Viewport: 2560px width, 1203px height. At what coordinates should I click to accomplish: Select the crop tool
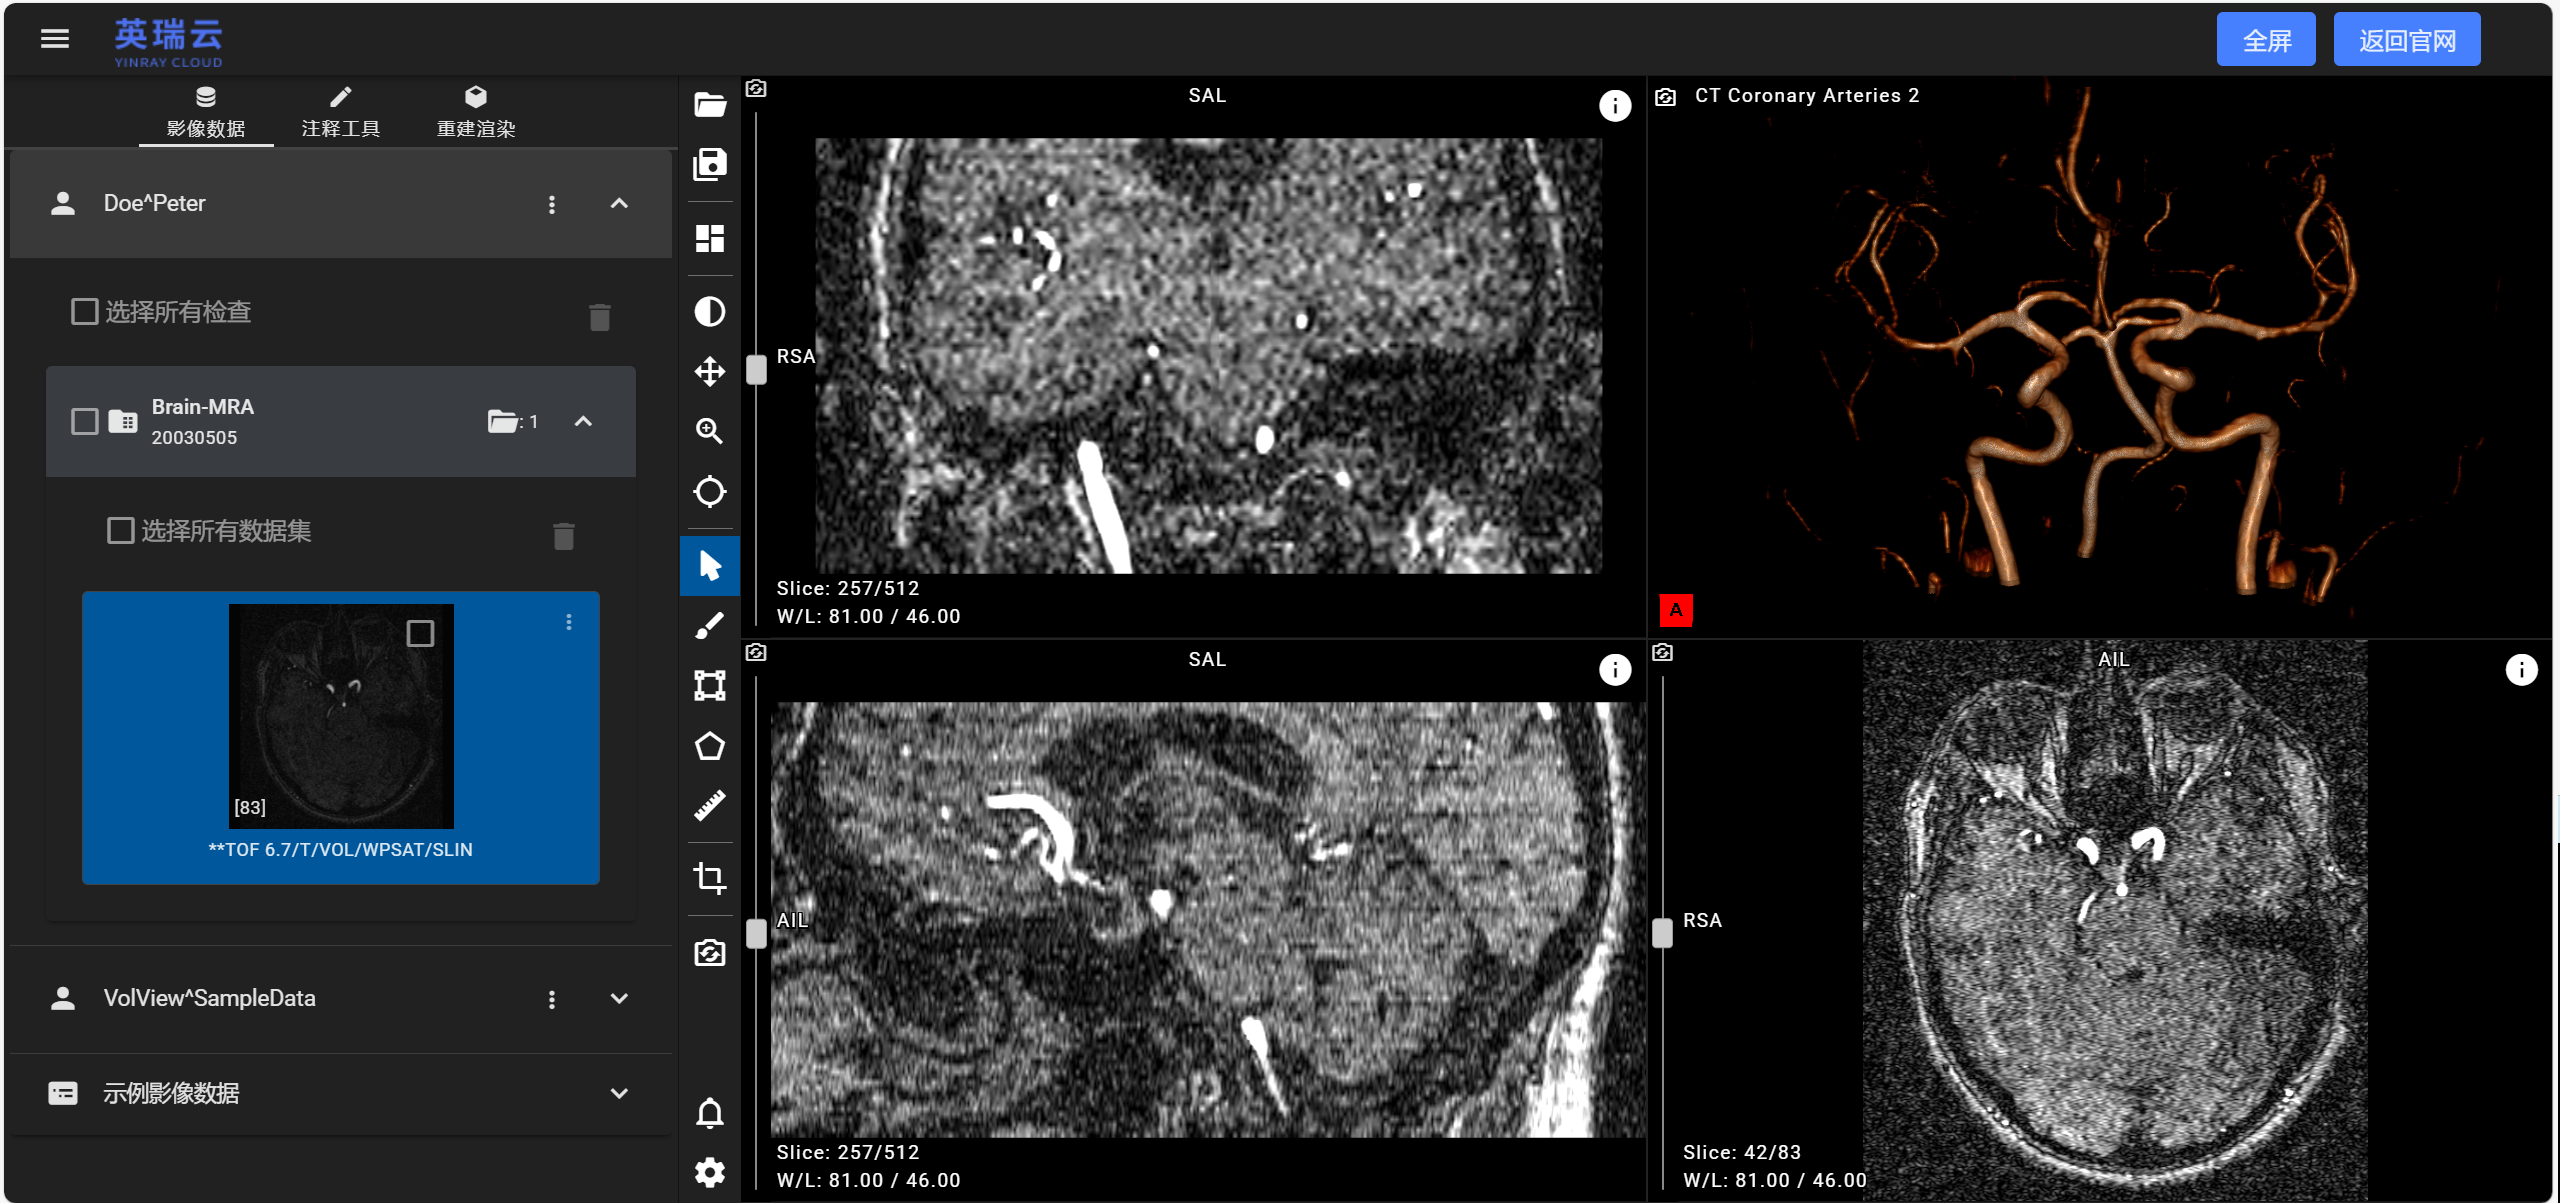coord(710,878)
